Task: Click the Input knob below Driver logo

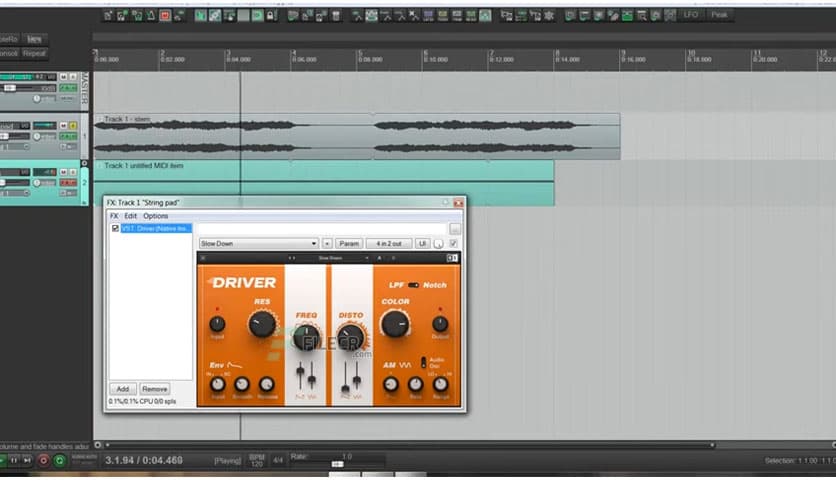Action: point(217,324)
